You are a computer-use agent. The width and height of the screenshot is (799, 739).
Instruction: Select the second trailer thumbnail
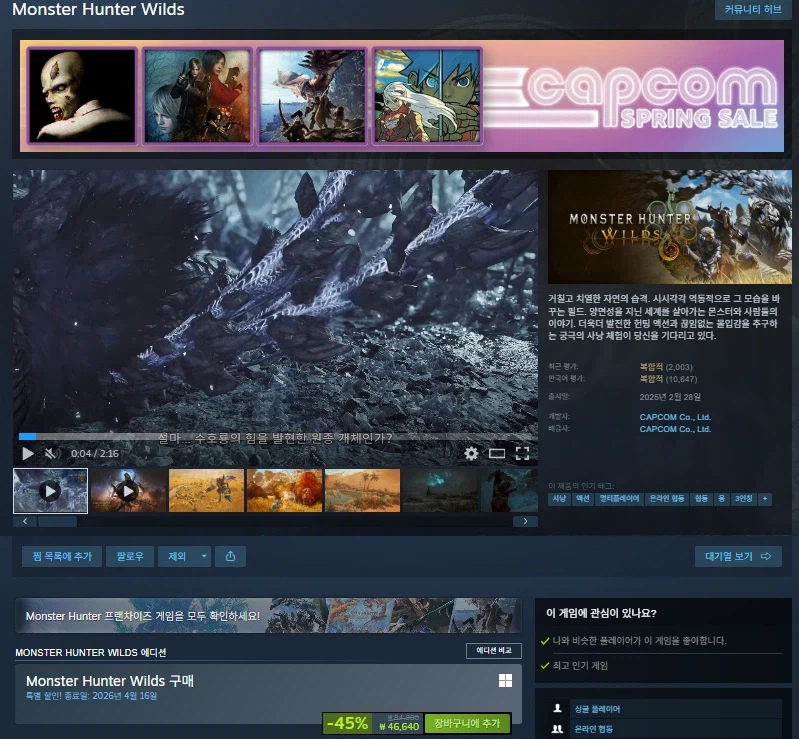click(x=128, y=491)
